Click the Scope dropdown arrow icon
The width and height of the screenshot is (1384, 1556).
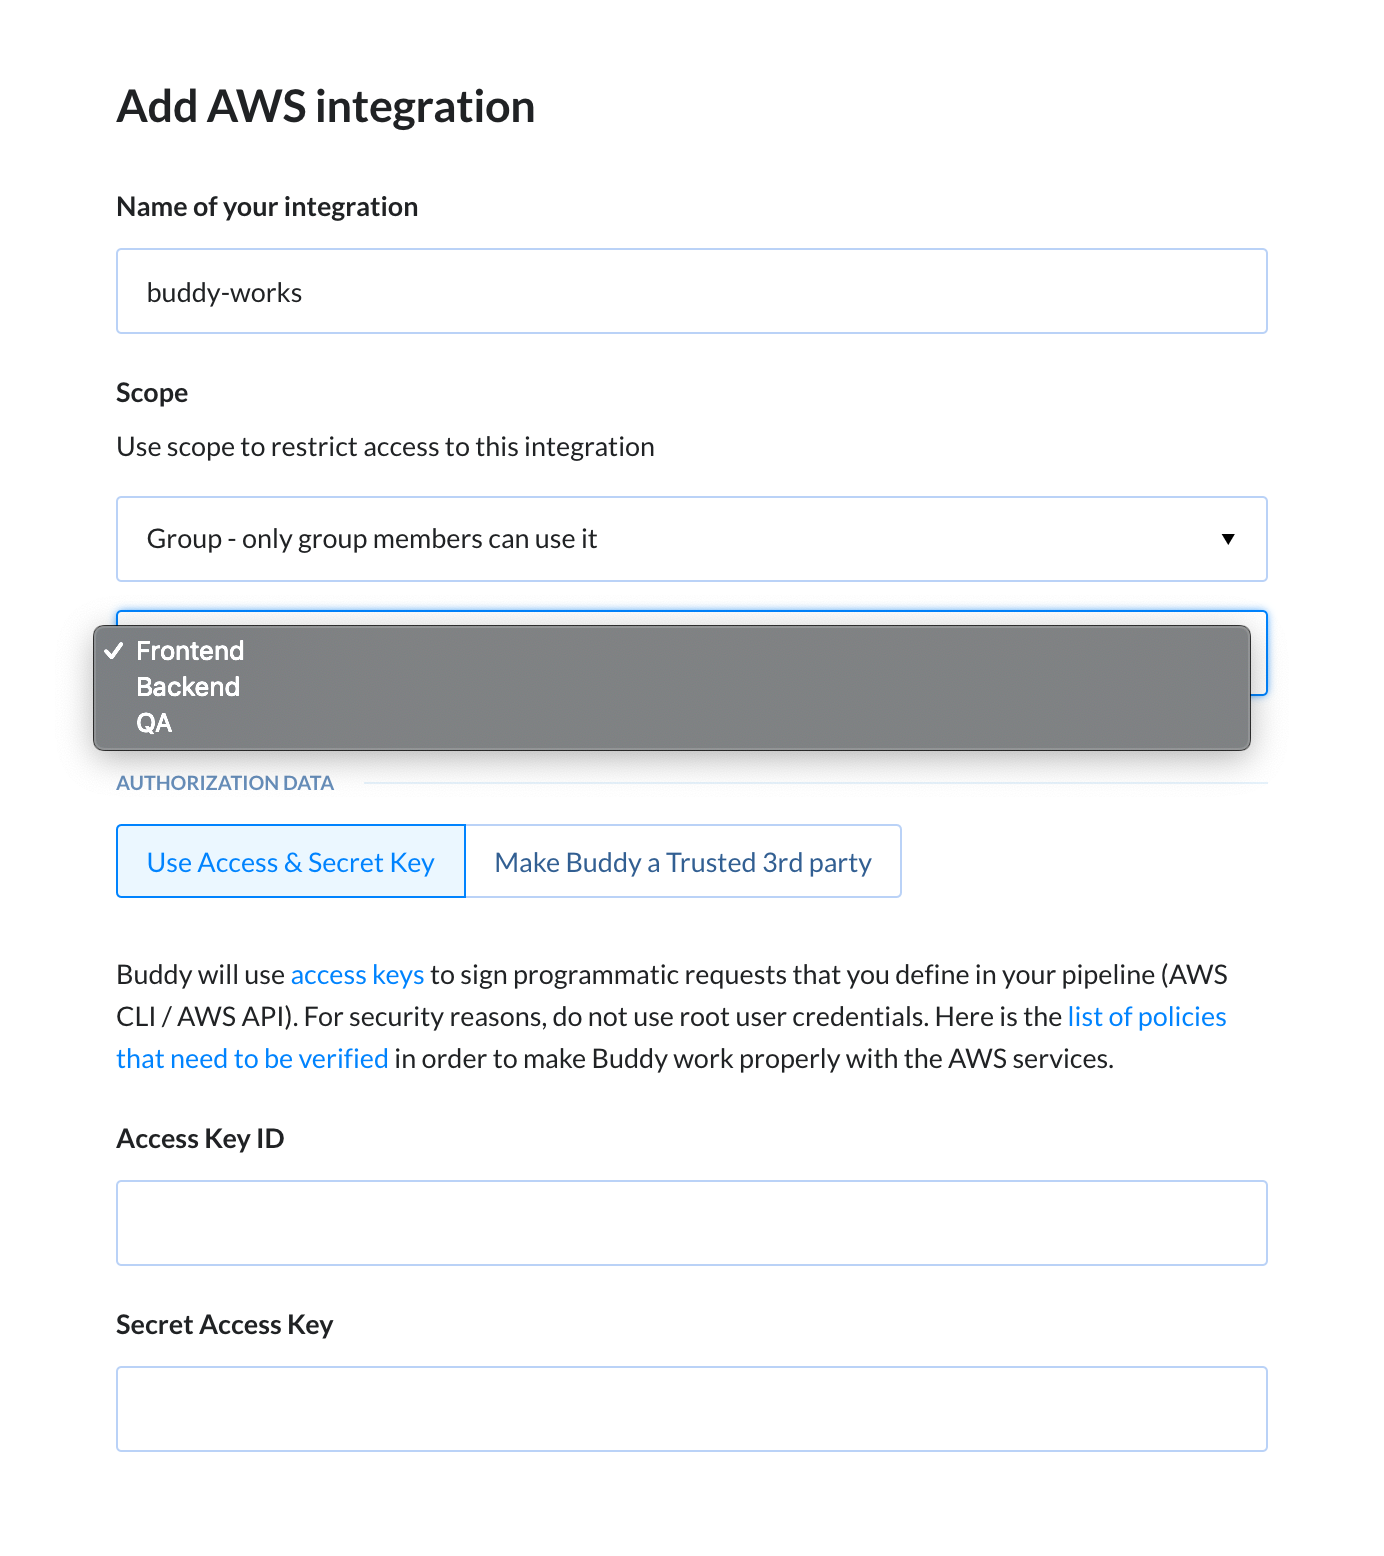click(x=1228, y=539)
